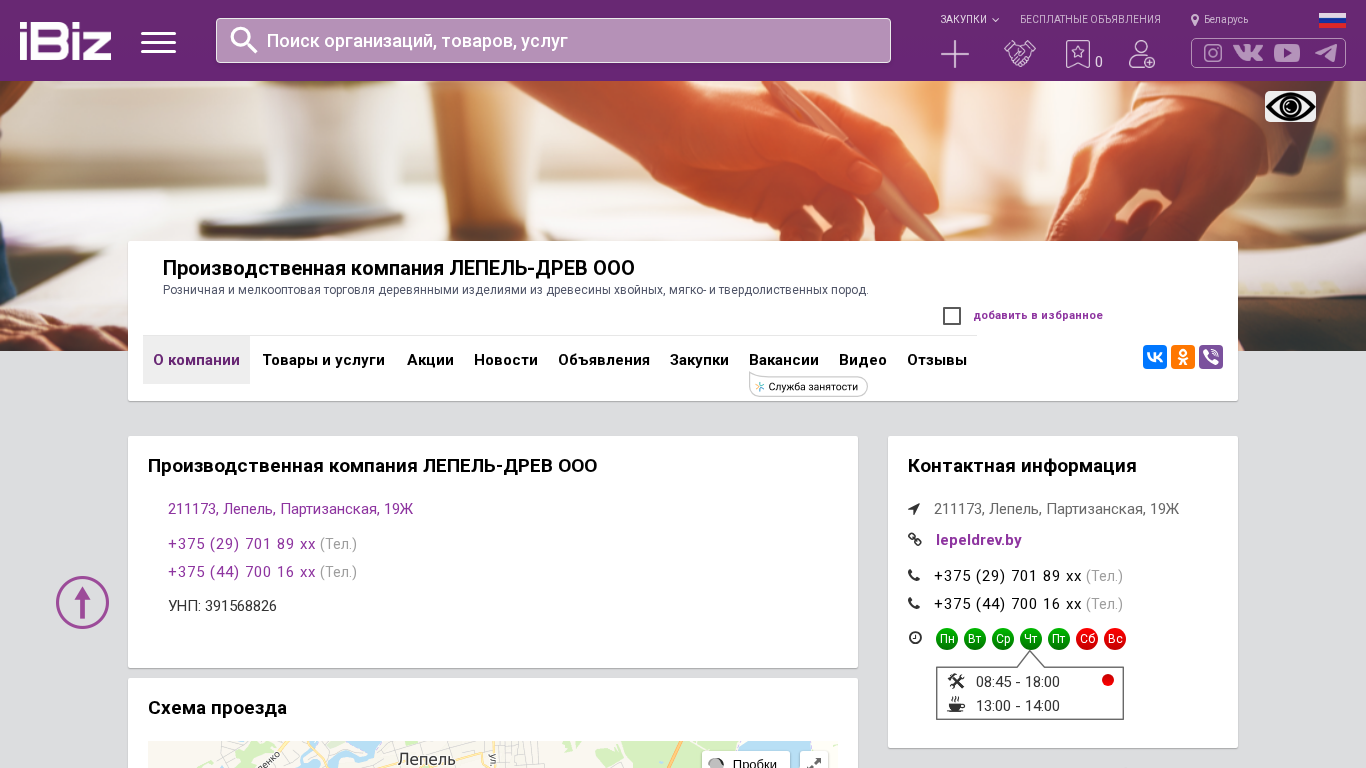Open the favorites bookmark icon
The image size is (1366, 768).
pos(1077,54)
